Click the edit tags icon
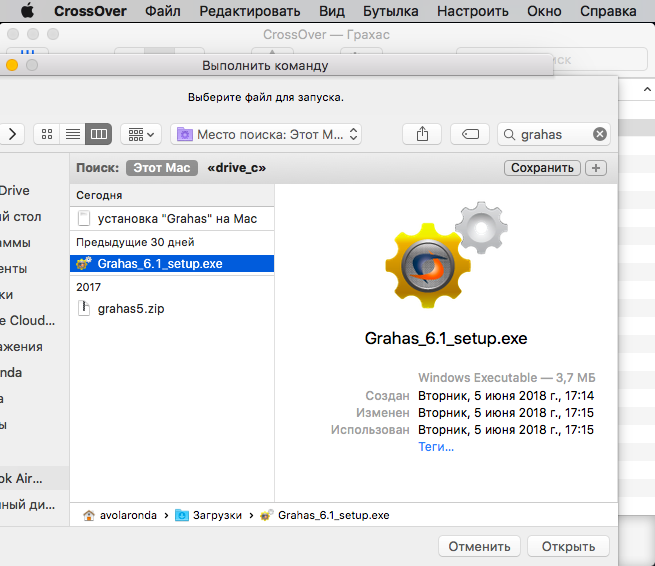The image size is (655, 566). (x=470, y=134)
